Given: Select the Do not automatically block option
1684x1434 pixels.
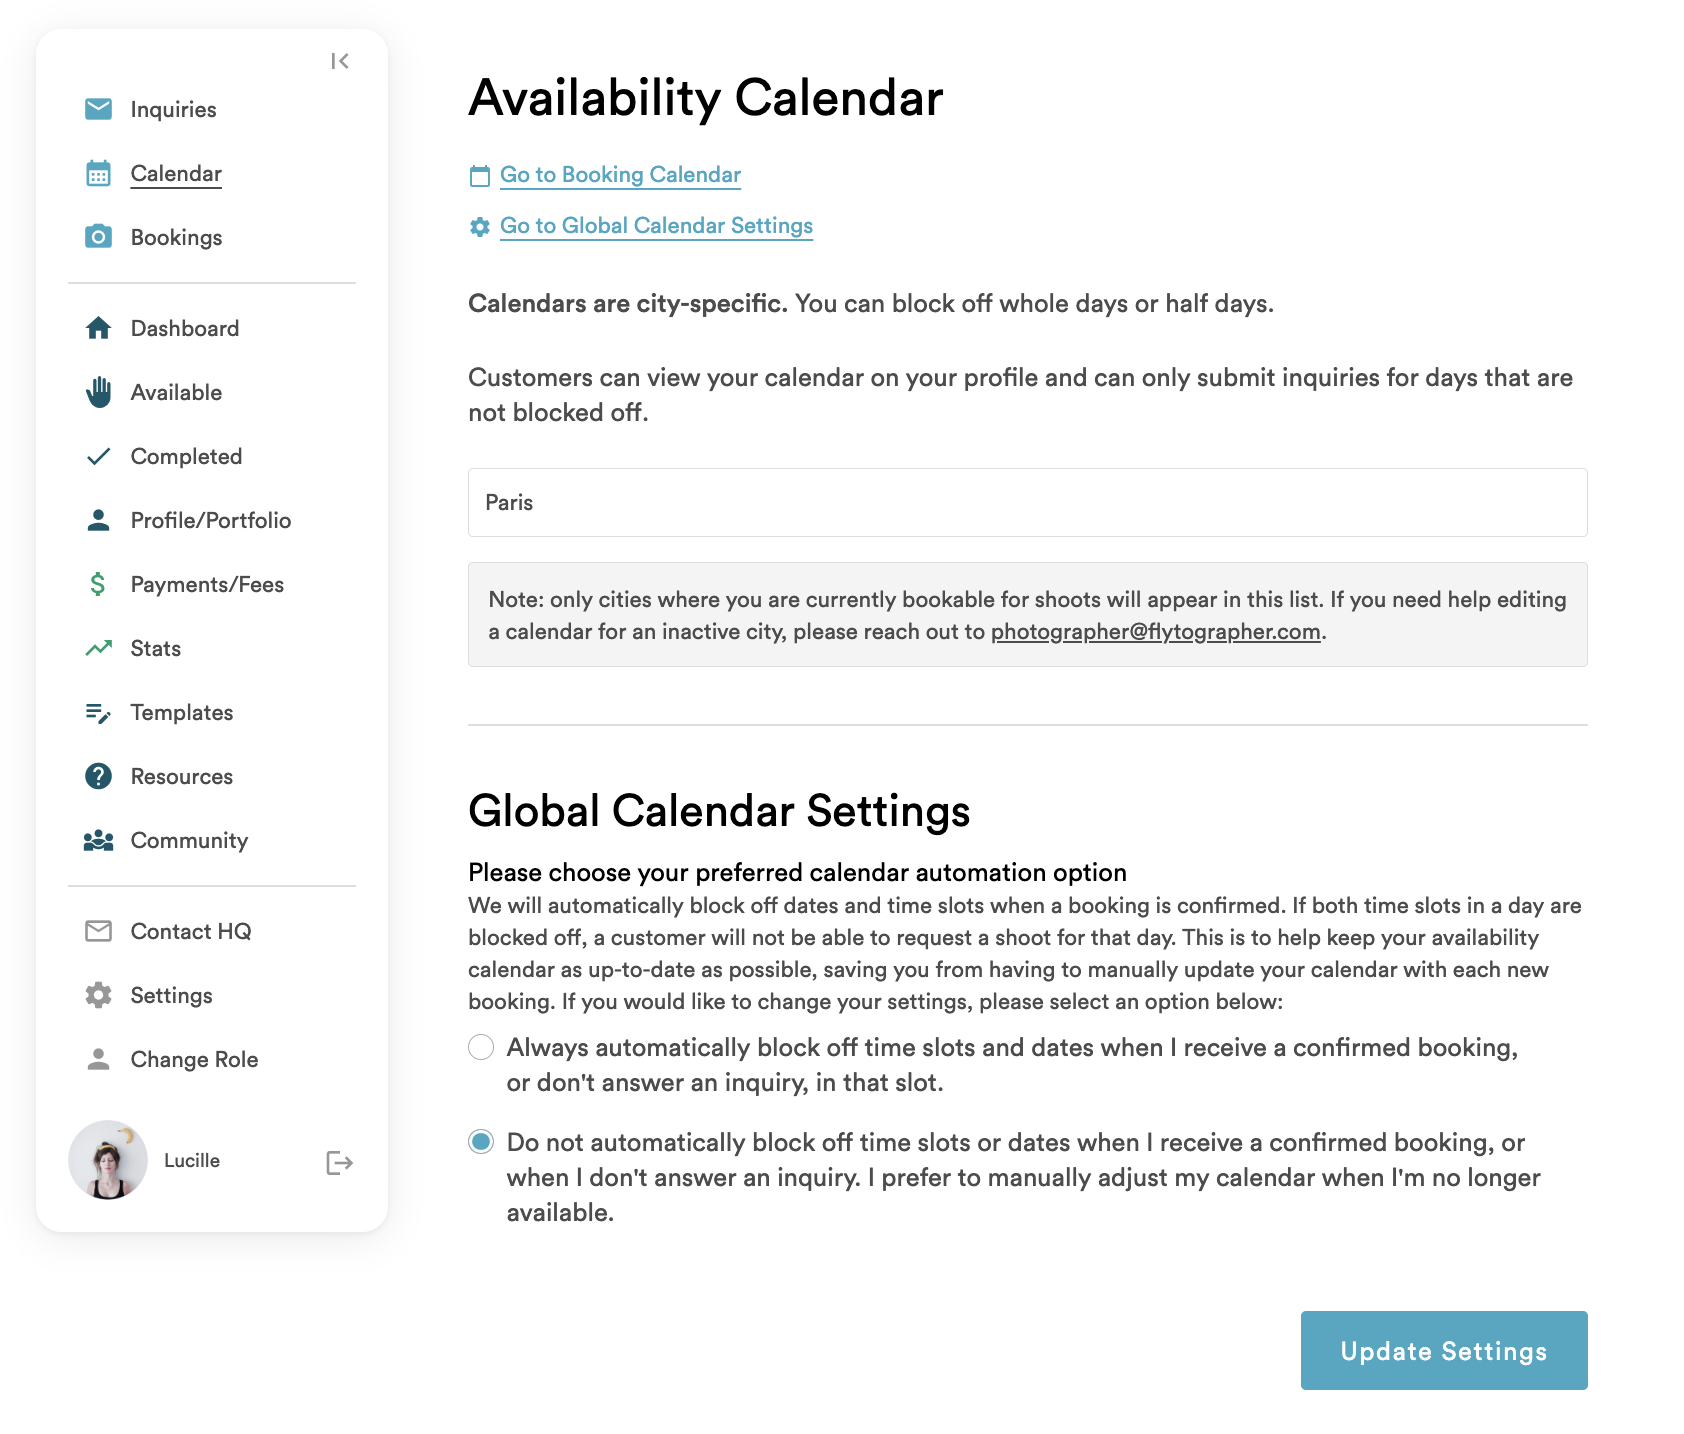Looking at the screenshot, I should pyautogui.click(x=481, y=1142).
